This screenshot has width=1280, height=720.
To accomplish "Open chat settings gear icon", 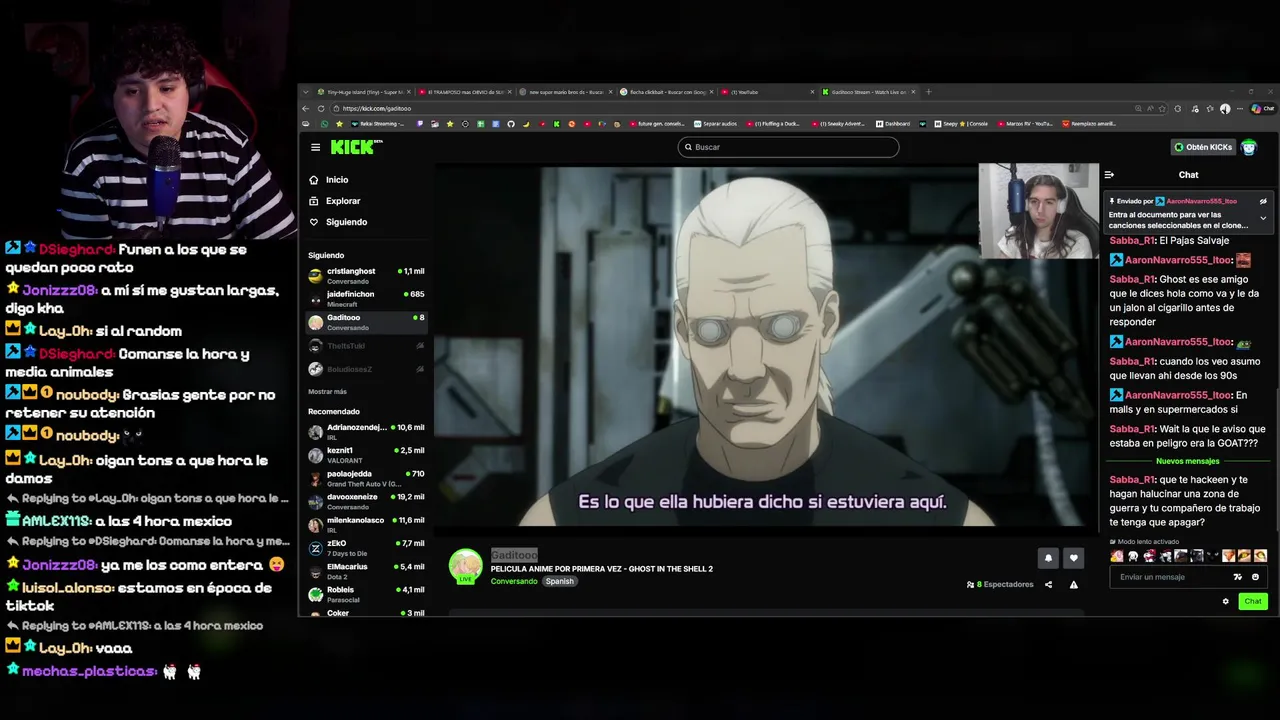I will [x=1225, y=601].
